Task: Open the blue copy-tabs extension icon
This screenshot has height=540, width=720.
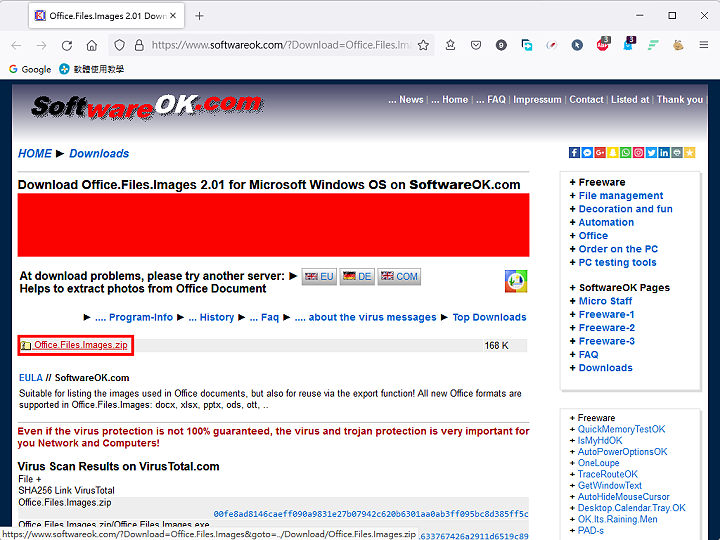Action: click(x=527, y=45)
